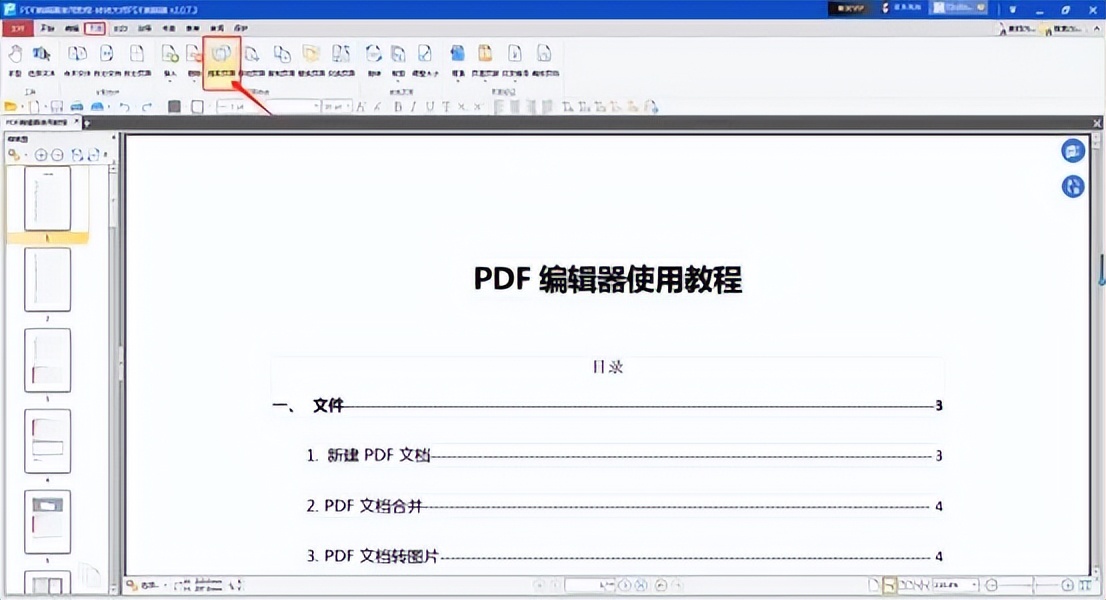Toggle Italic formatting button
The width and height of the screenshot is (1106, 600).
coord(413,106)
